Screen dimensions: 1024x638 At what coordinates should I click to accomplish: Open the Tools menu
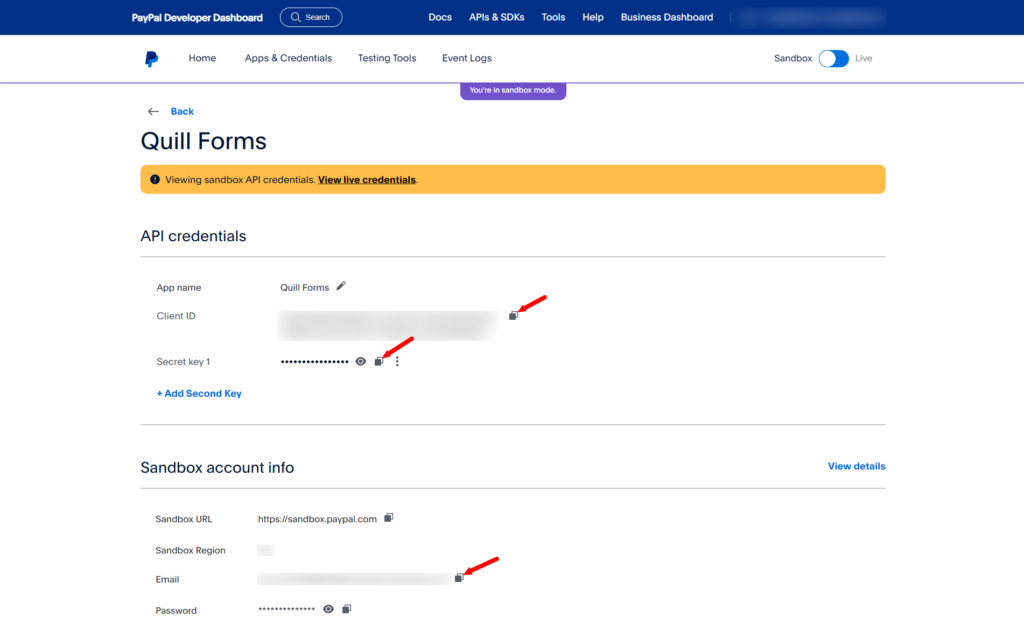553,18
